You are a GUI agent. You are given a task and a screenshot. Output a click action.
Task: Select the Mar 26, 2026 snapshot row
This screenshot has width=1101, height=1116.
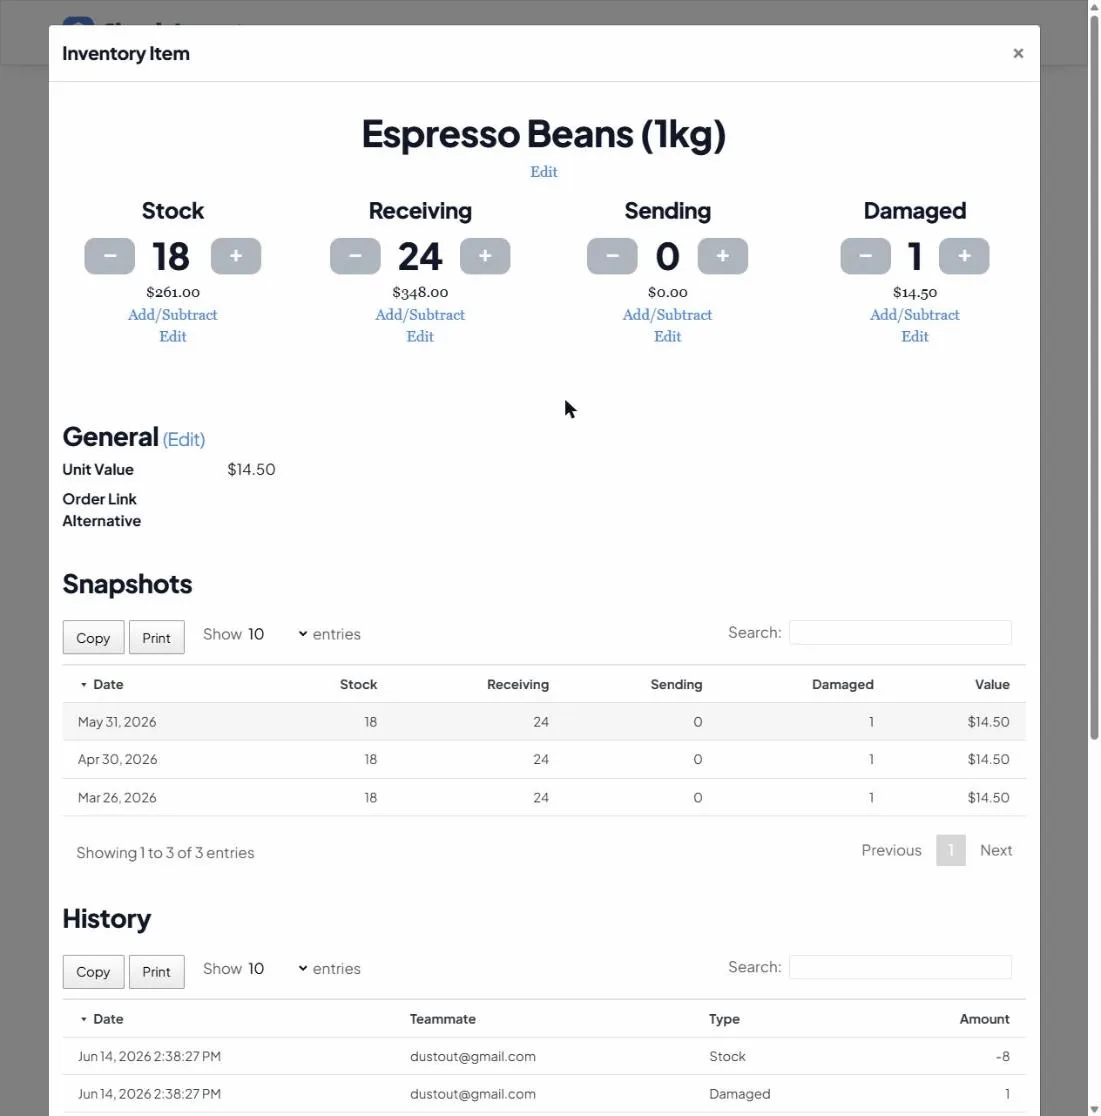click(544, 797)
